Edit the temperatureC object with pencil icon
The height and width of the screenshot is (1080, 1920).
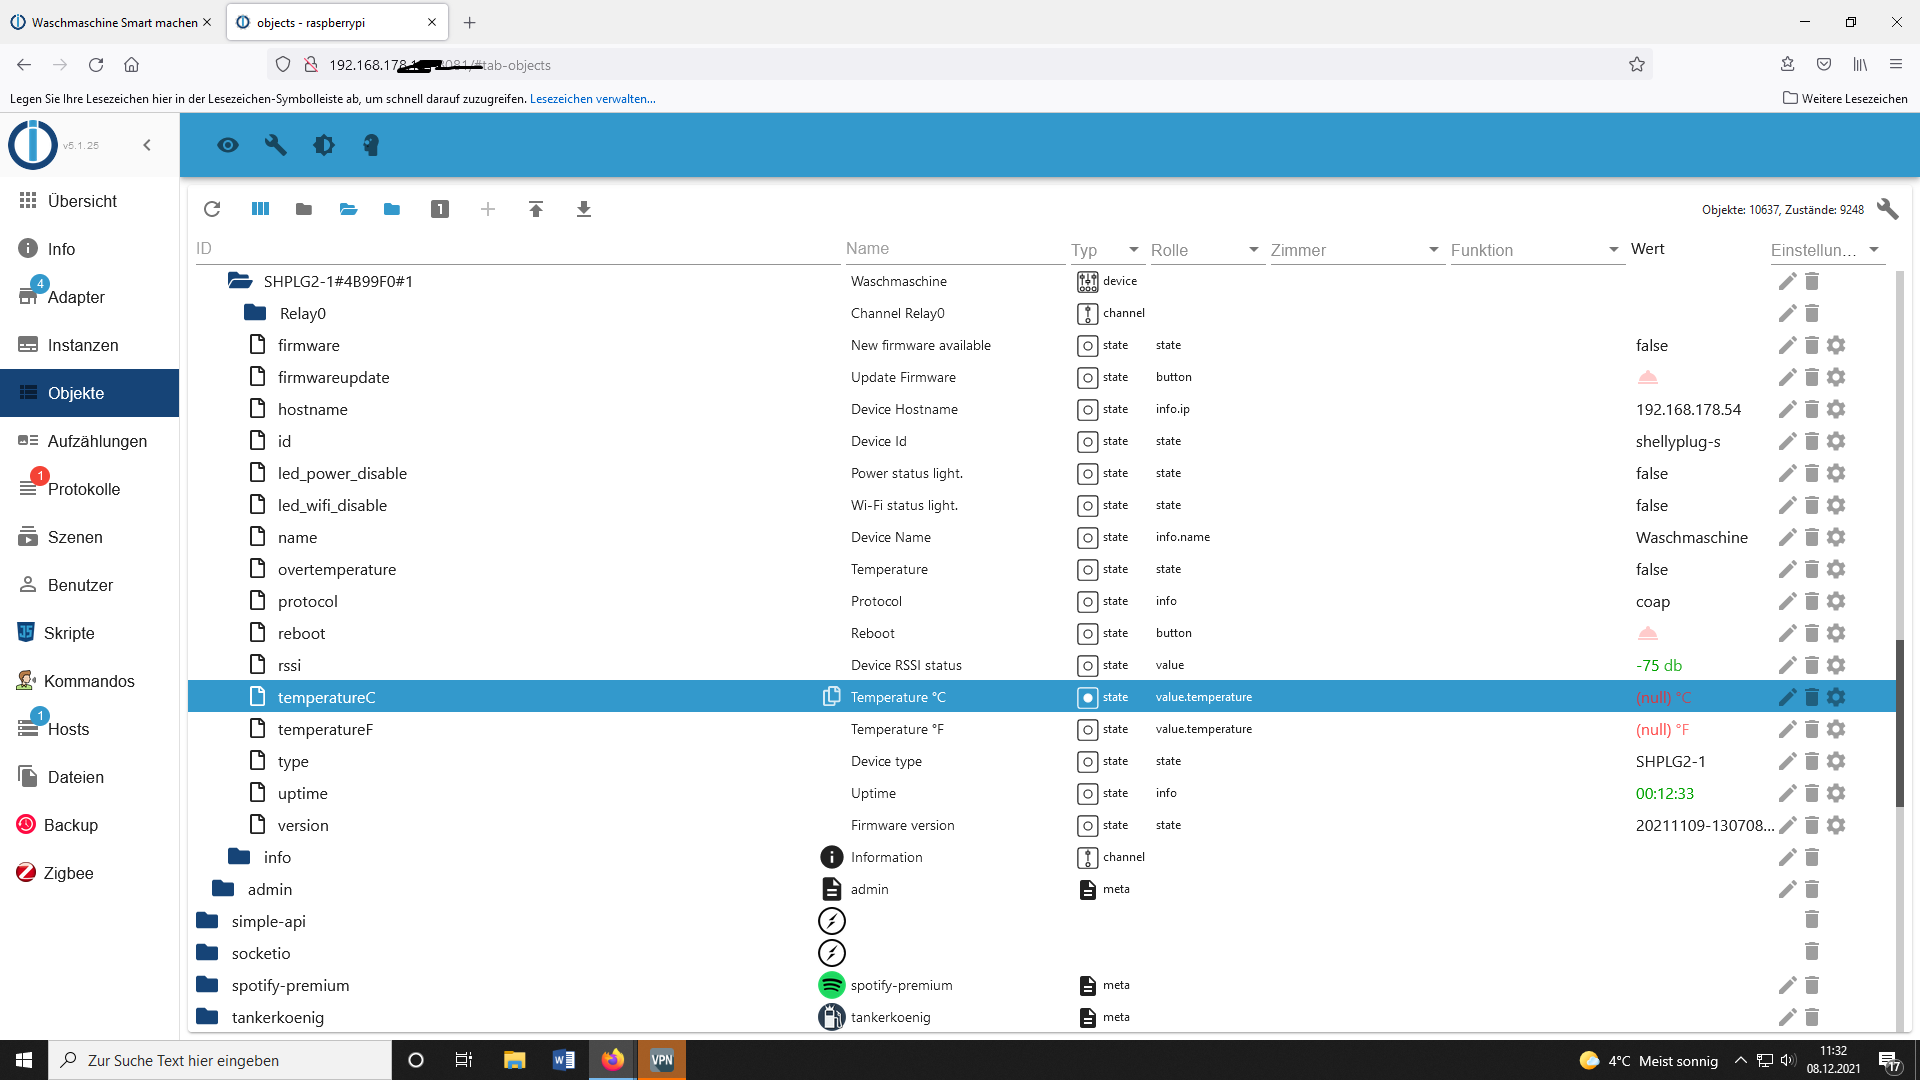click(x=1787, y=697)
